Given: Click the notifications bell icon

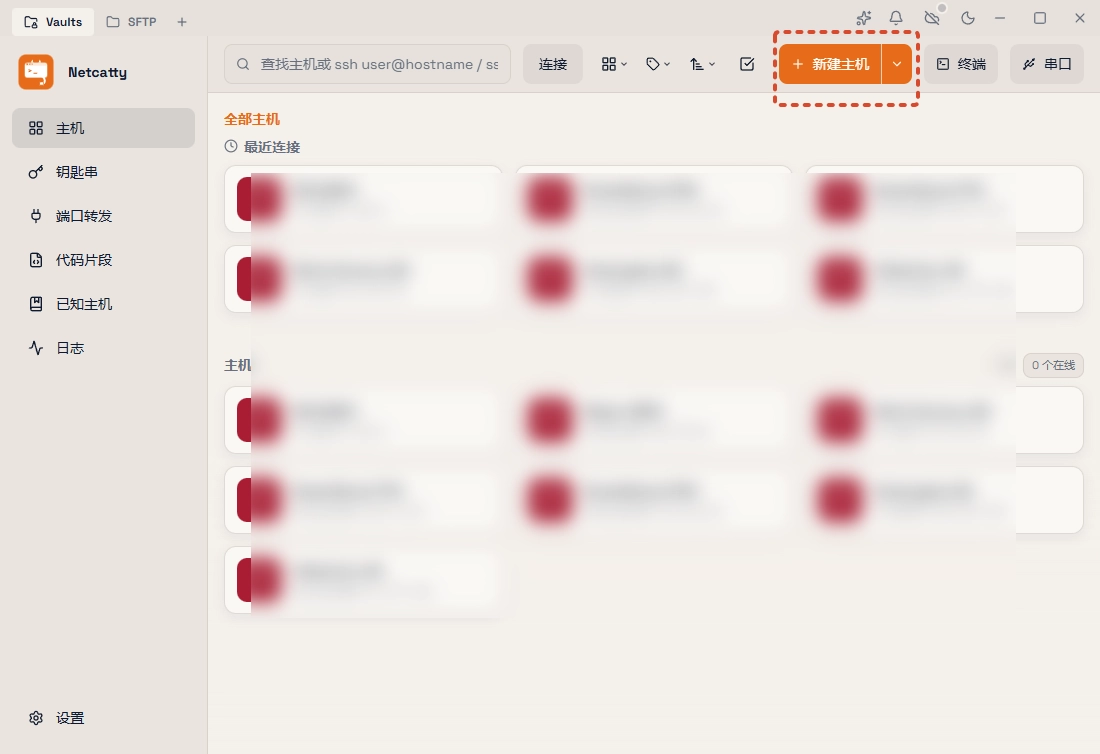Looking at the screenshot, I should pos(896,18).
